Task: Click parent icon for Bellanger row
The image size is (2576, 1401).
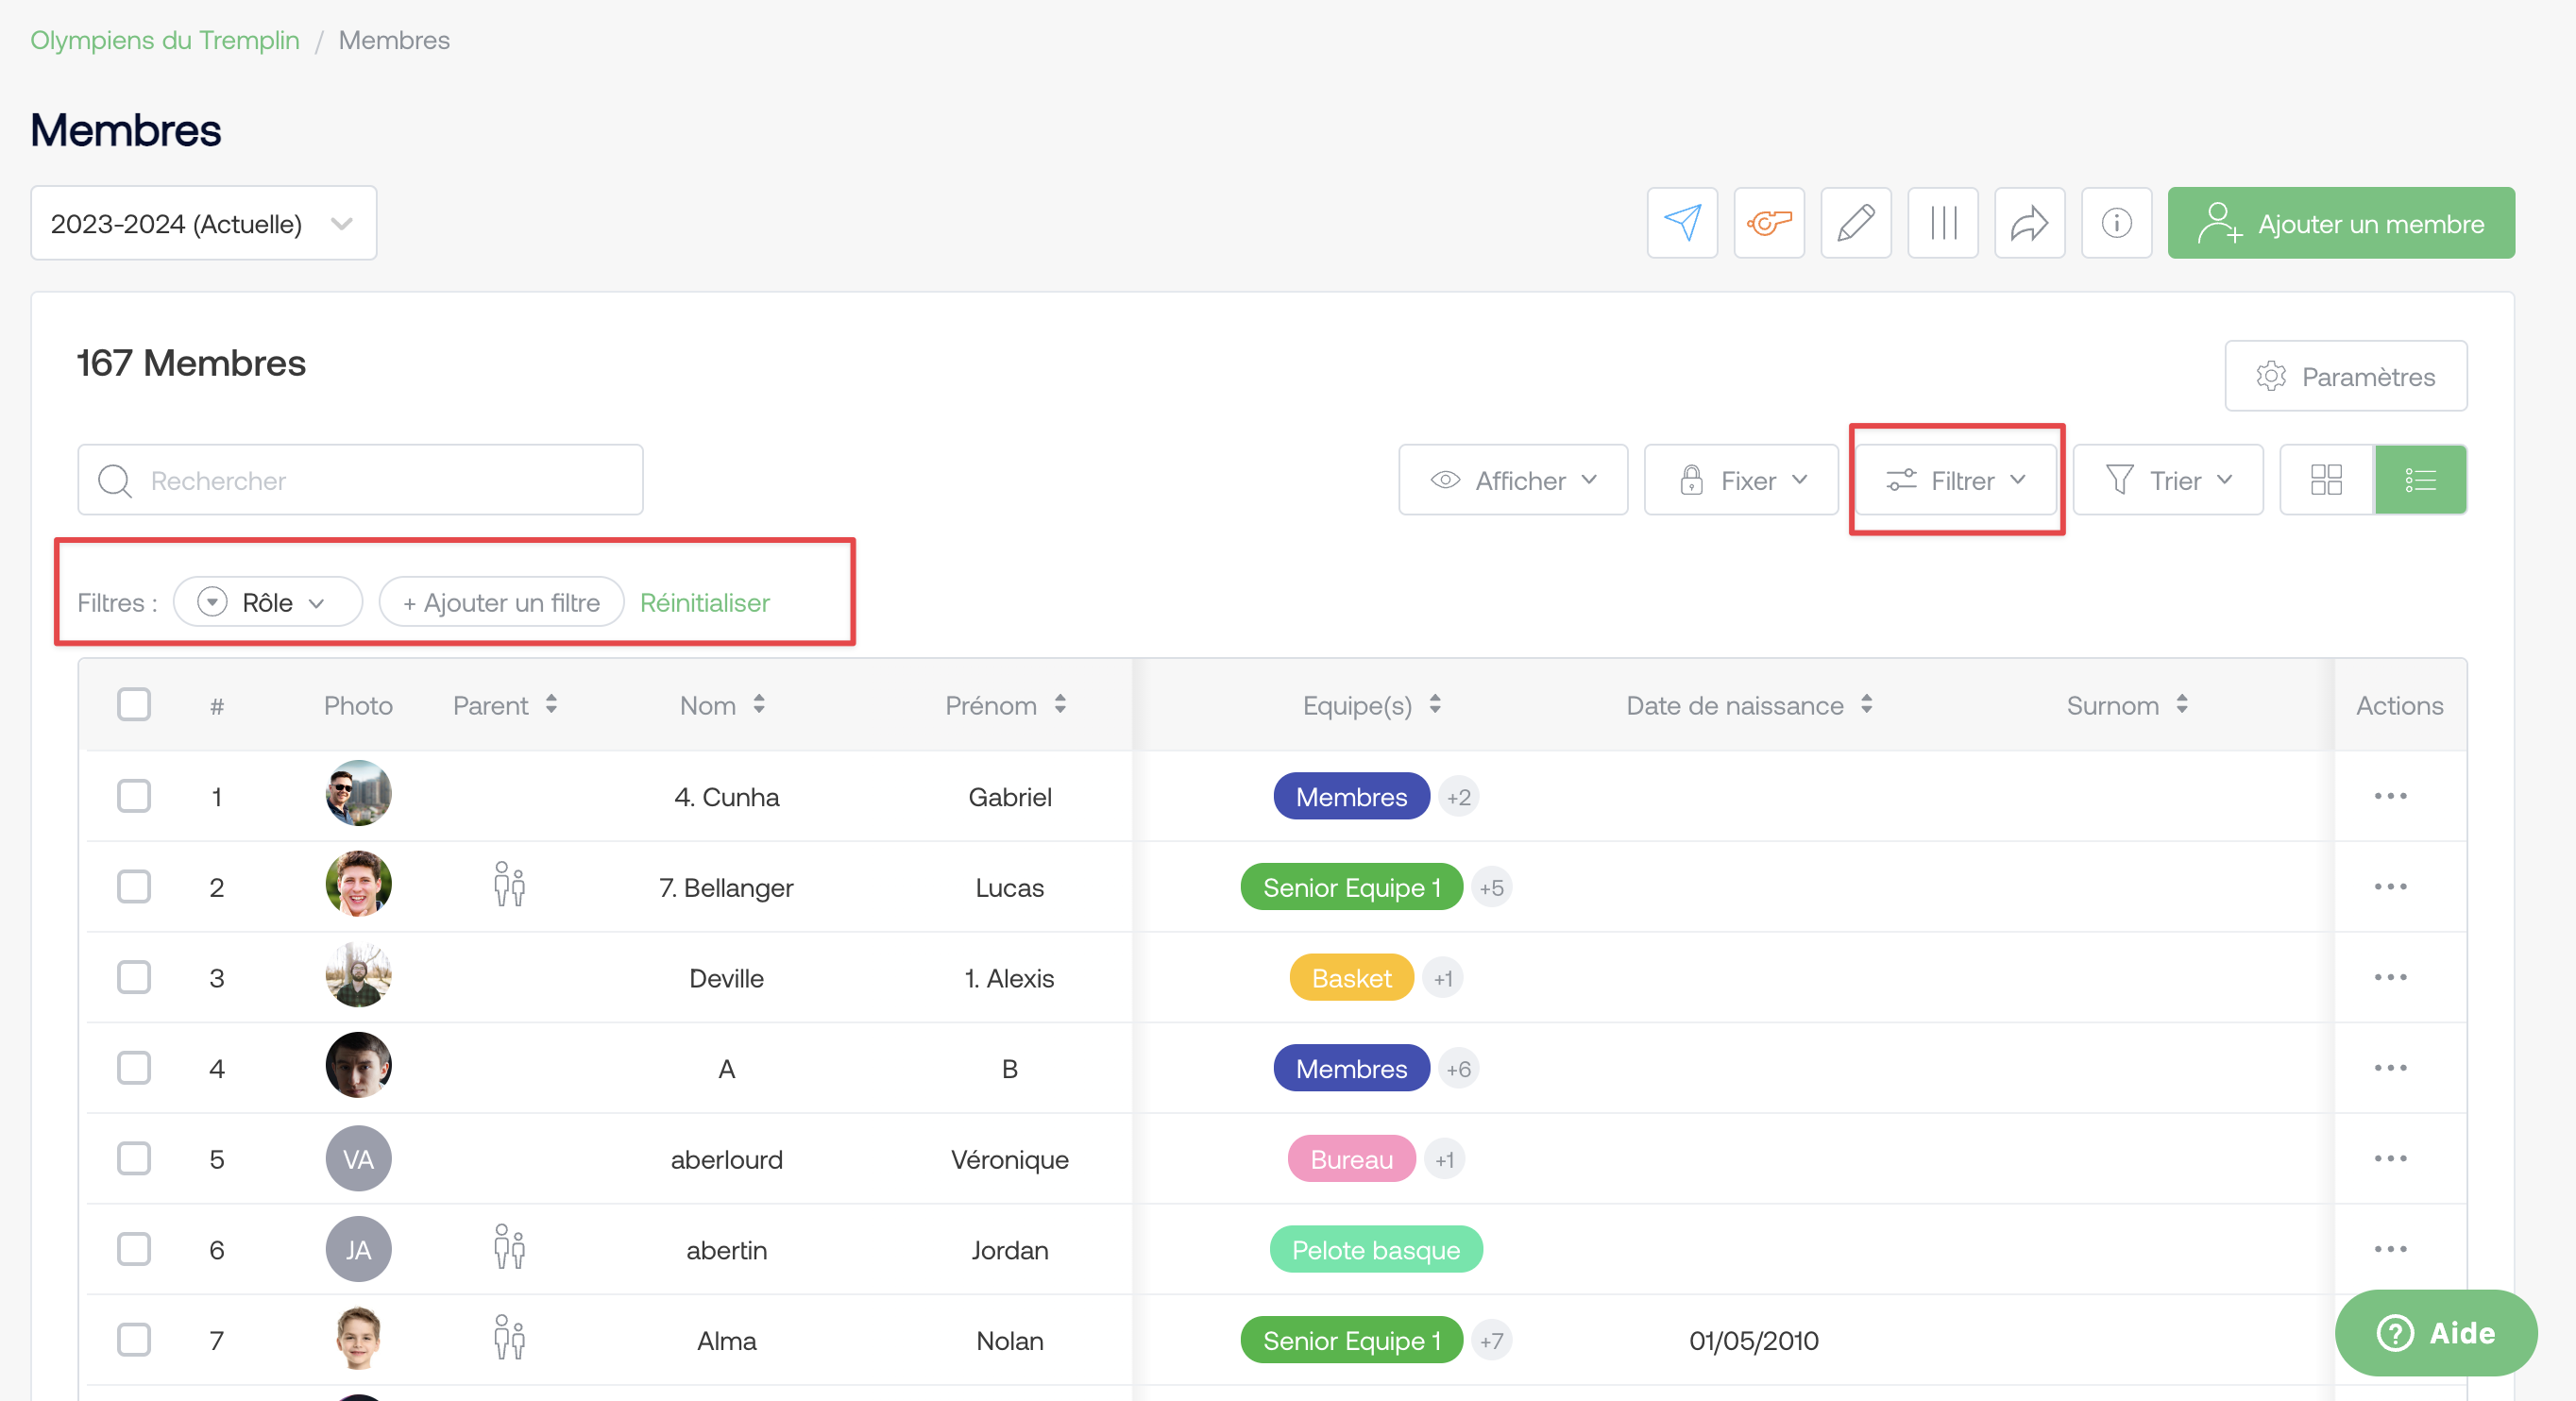Action: coord(509,886)
